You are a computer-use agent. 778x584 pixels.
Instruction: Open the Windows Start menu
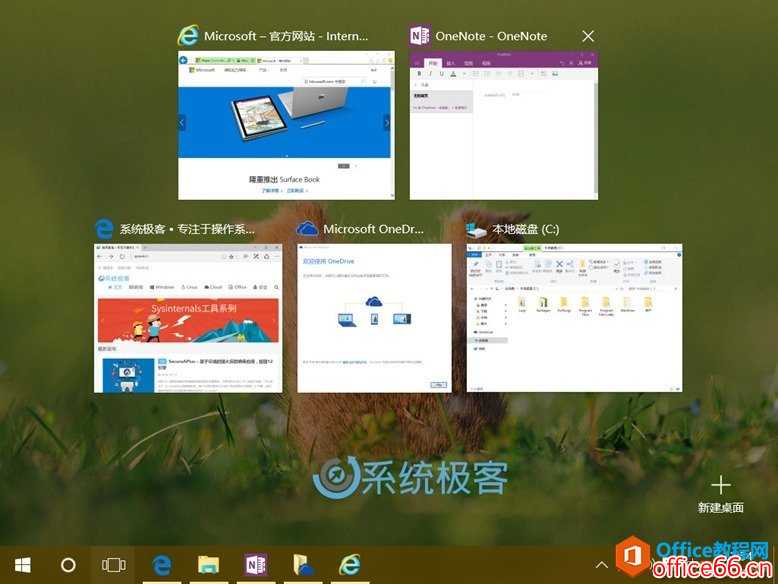22,565
